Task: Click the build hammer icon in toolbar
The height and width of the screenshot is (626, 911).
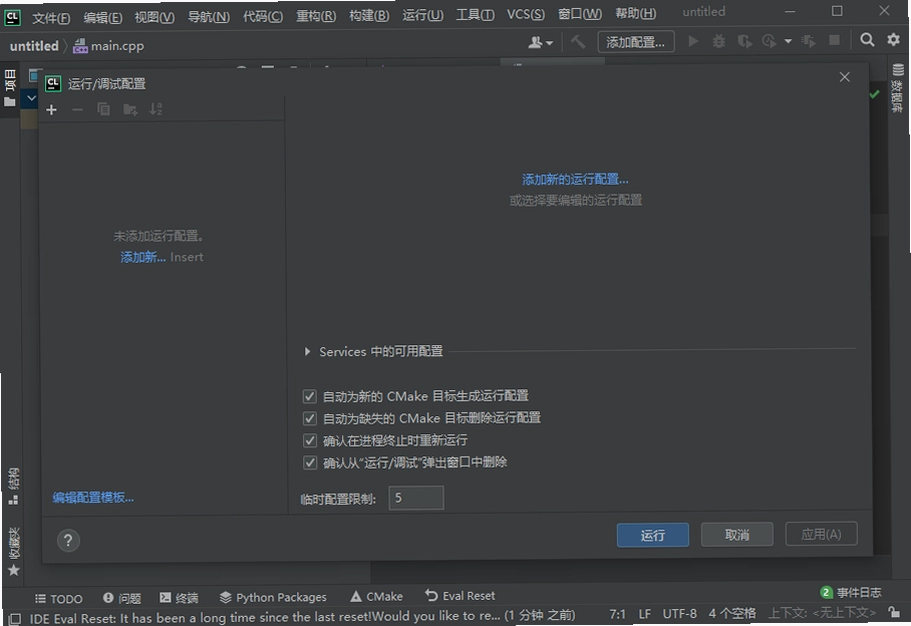Action: point(578,41)
